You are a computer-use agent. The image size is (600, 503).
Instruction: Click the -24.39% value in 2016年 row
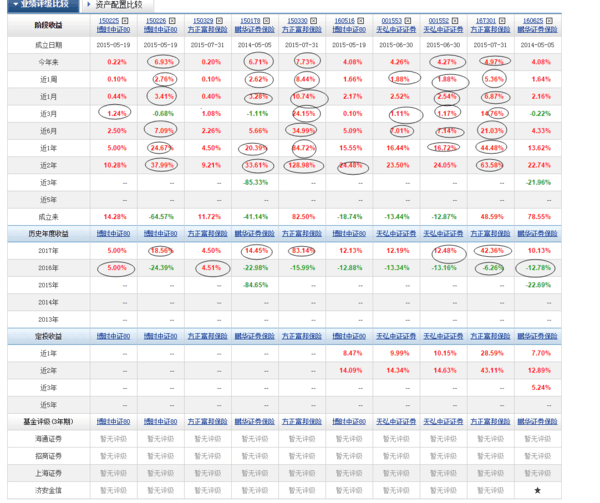[x=161, y=268]
